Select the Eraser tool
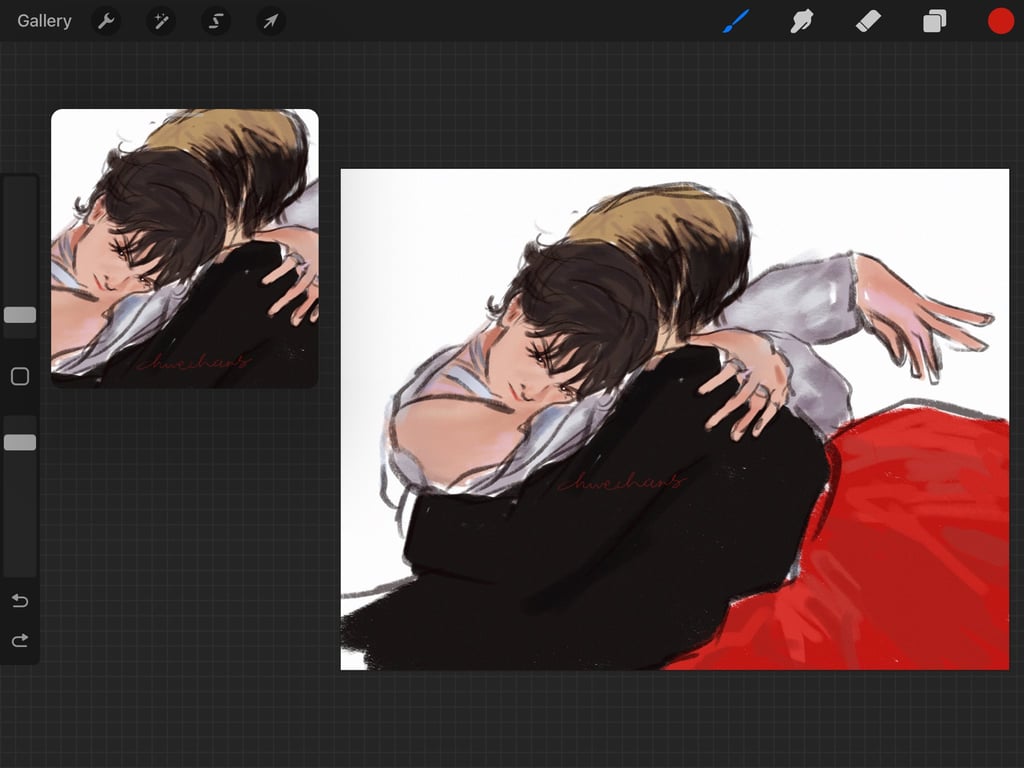This screenshot has width=1024, height=768. click(868, 21)
